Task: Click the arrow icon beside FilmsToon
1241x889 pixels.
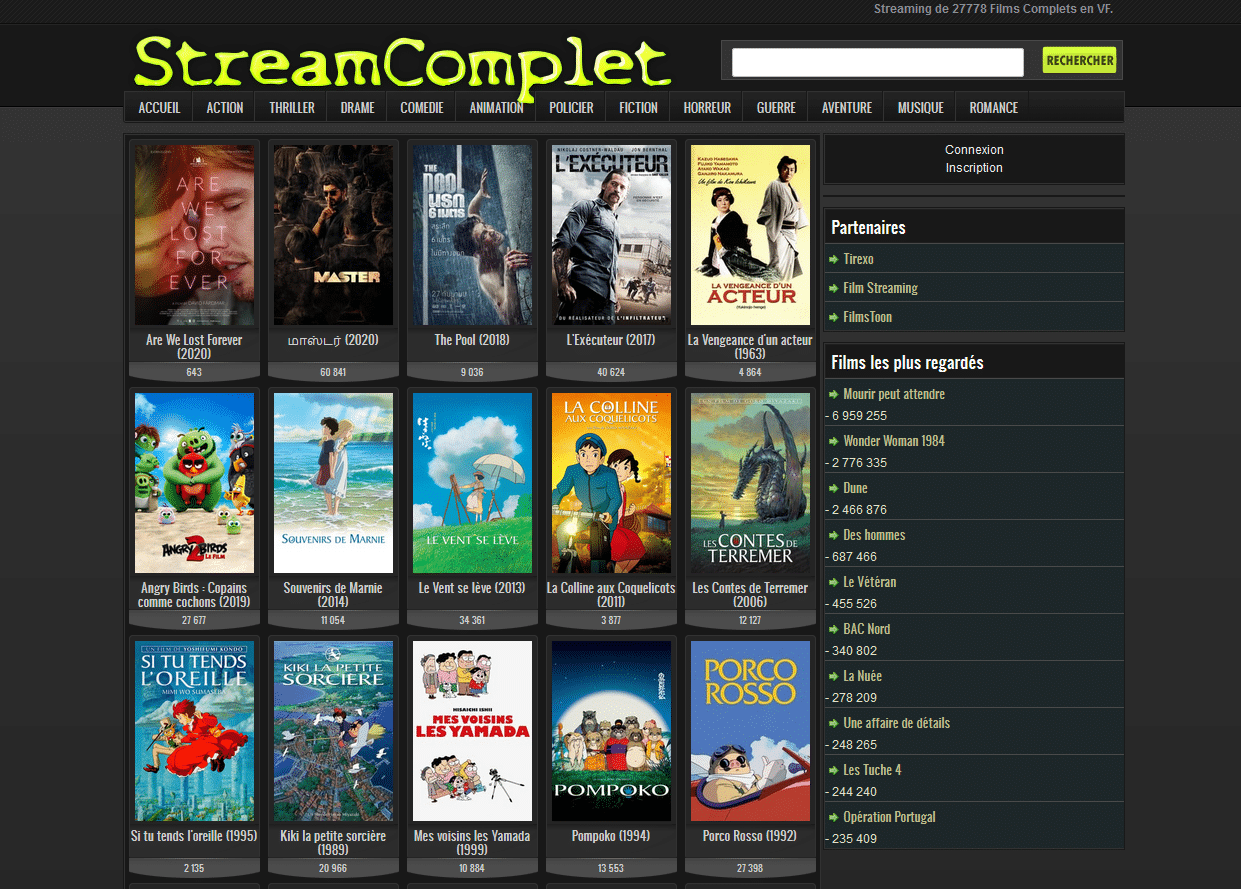Action: pos(834,317)
